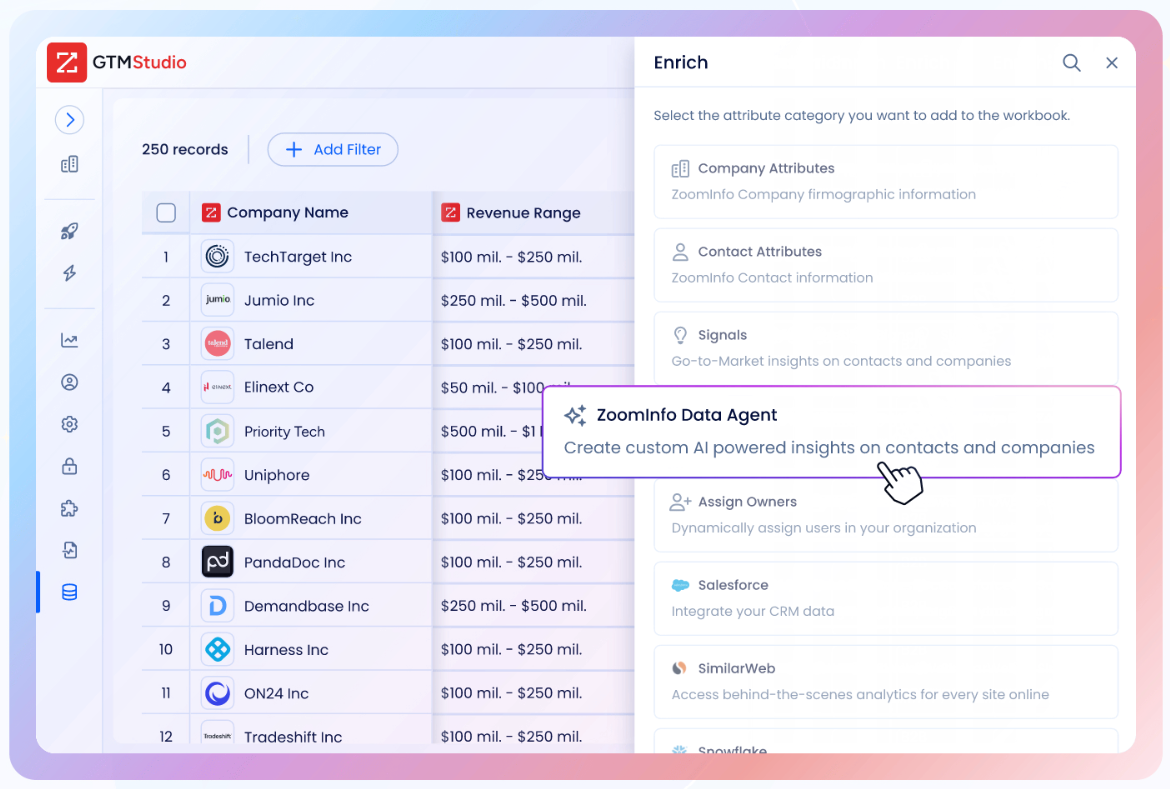Click the Jumio Inc logo icon

217,300
